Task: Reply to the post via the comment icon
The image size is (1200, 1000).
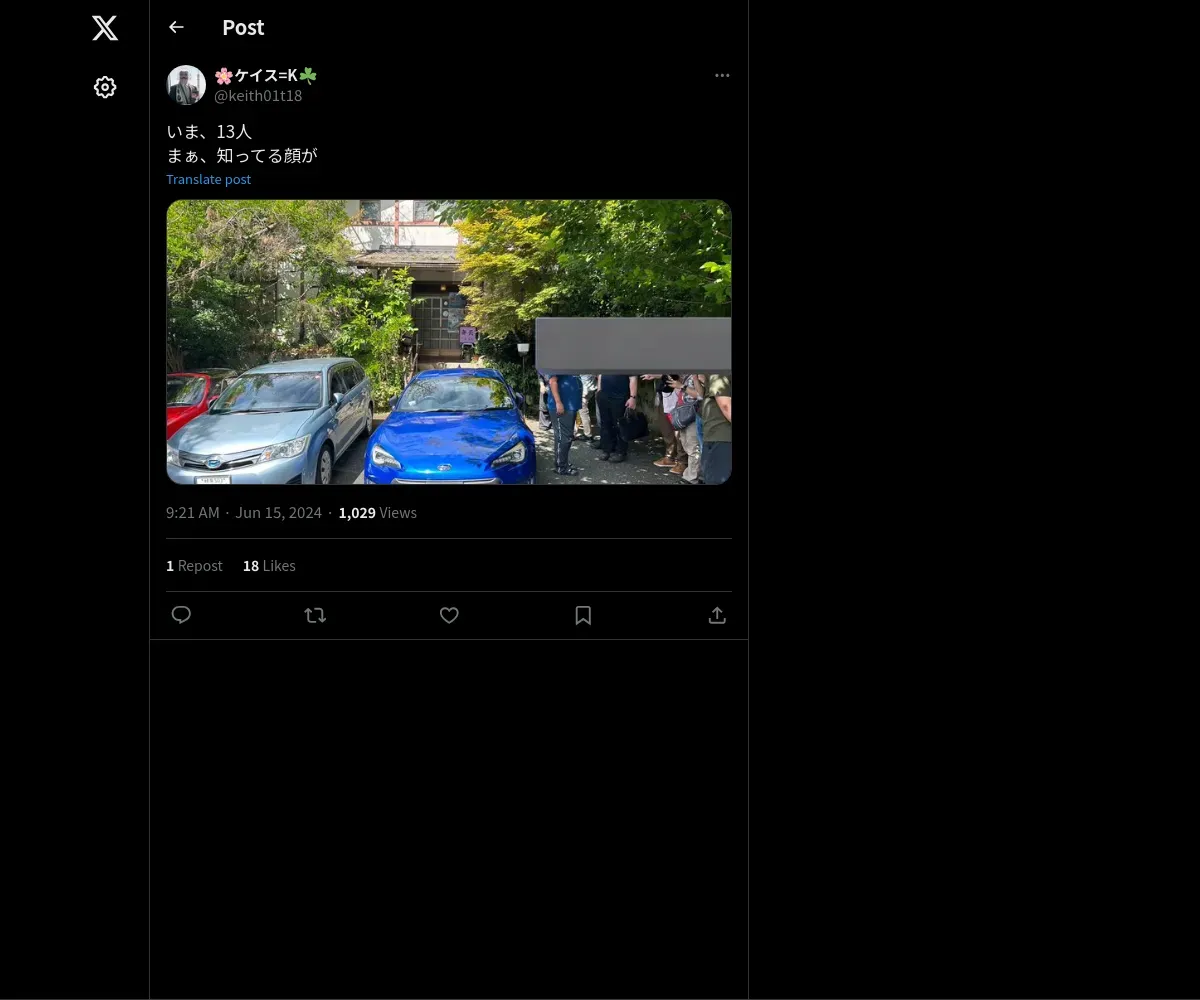Action: 181,615
